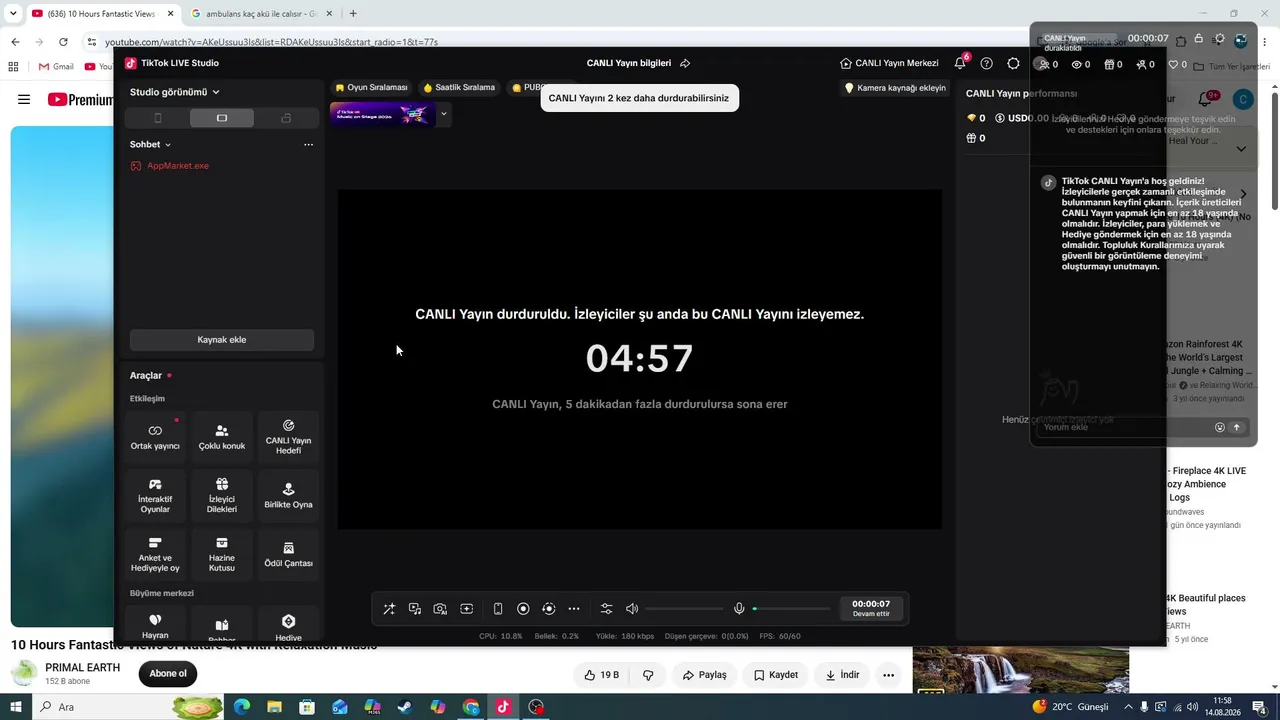Expand the promo banner dropdown arrow
1280x720 pixels.
point(444,114)
